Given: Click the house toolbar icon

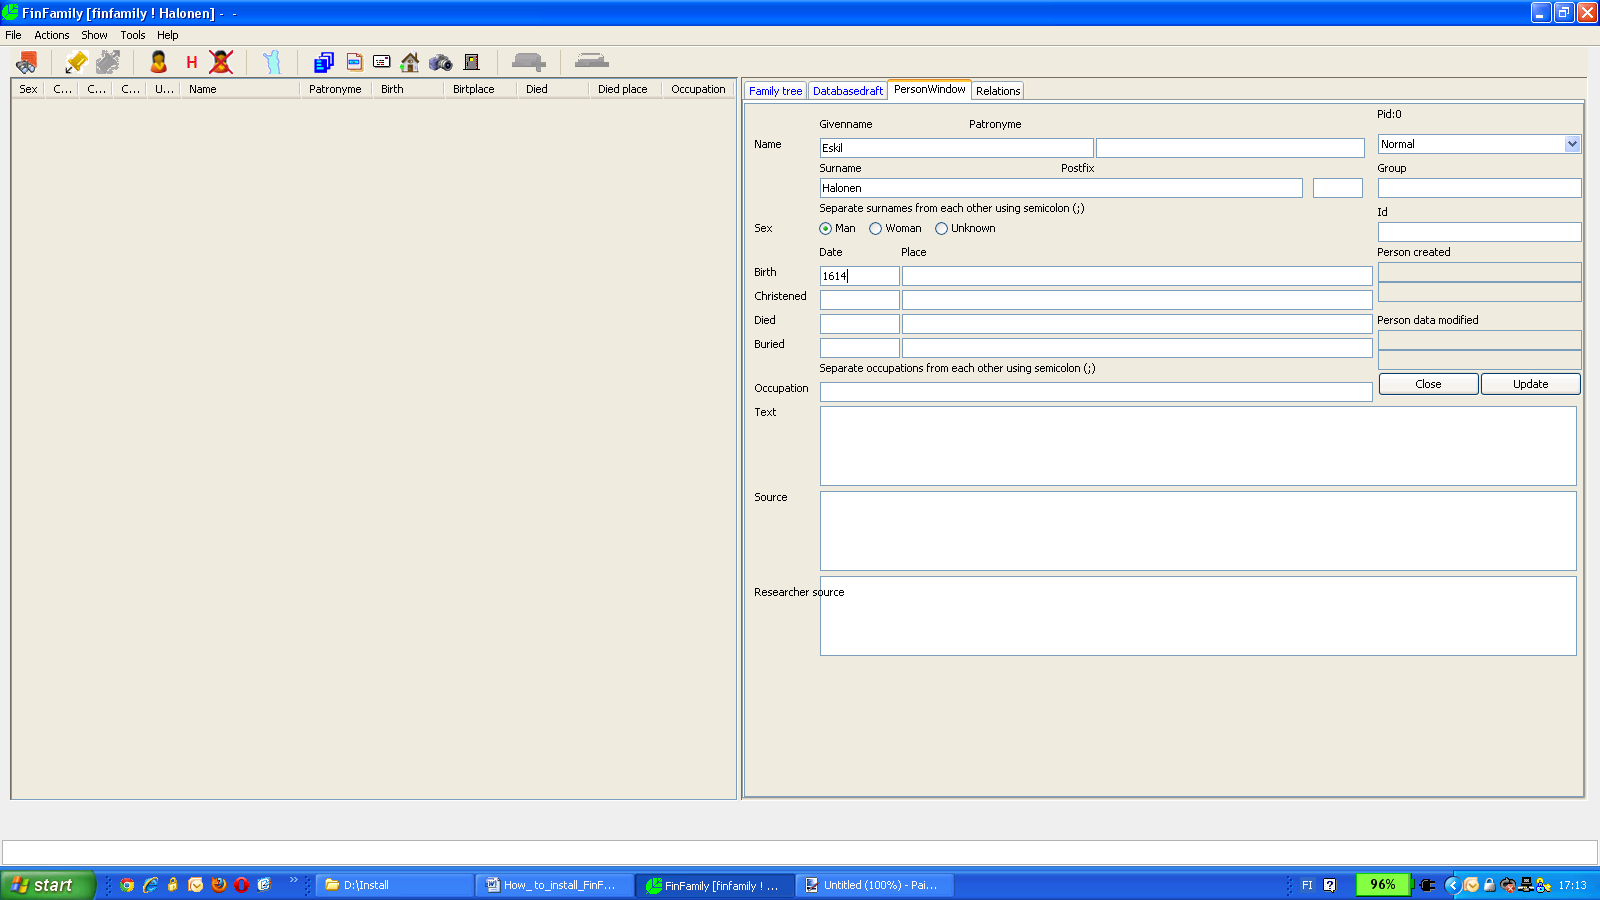Looking at the screenshot, I should [410, 62].
